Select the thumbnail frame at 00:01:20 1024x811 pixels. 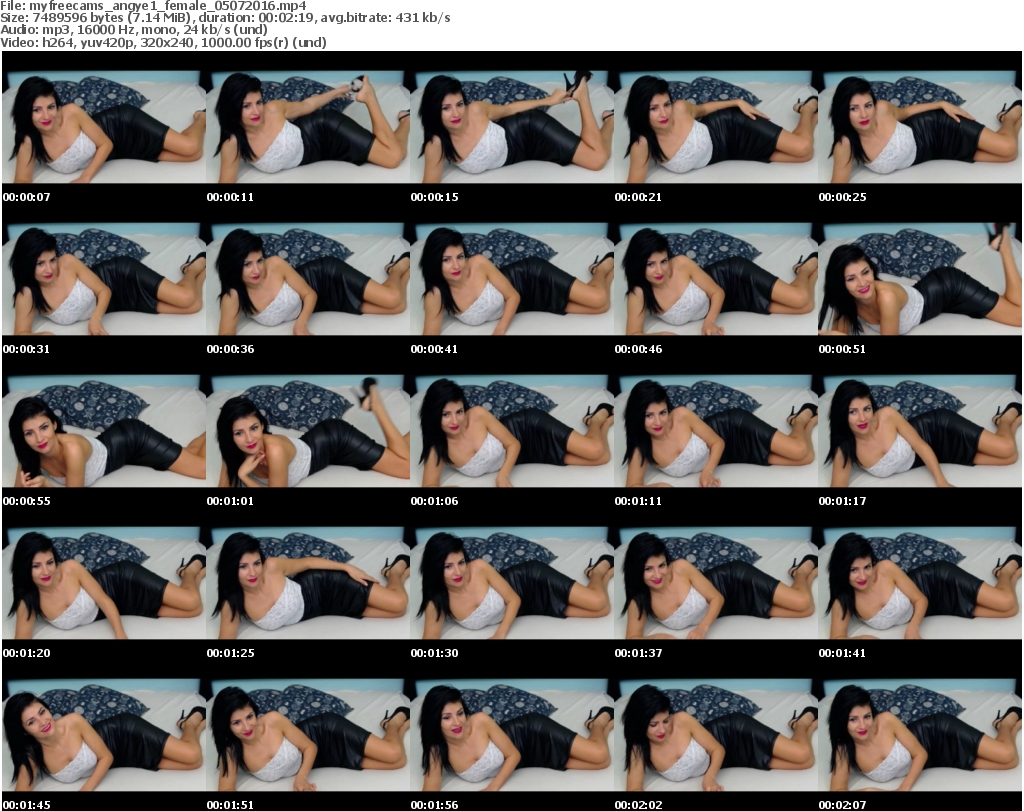(x=104, y=584)
